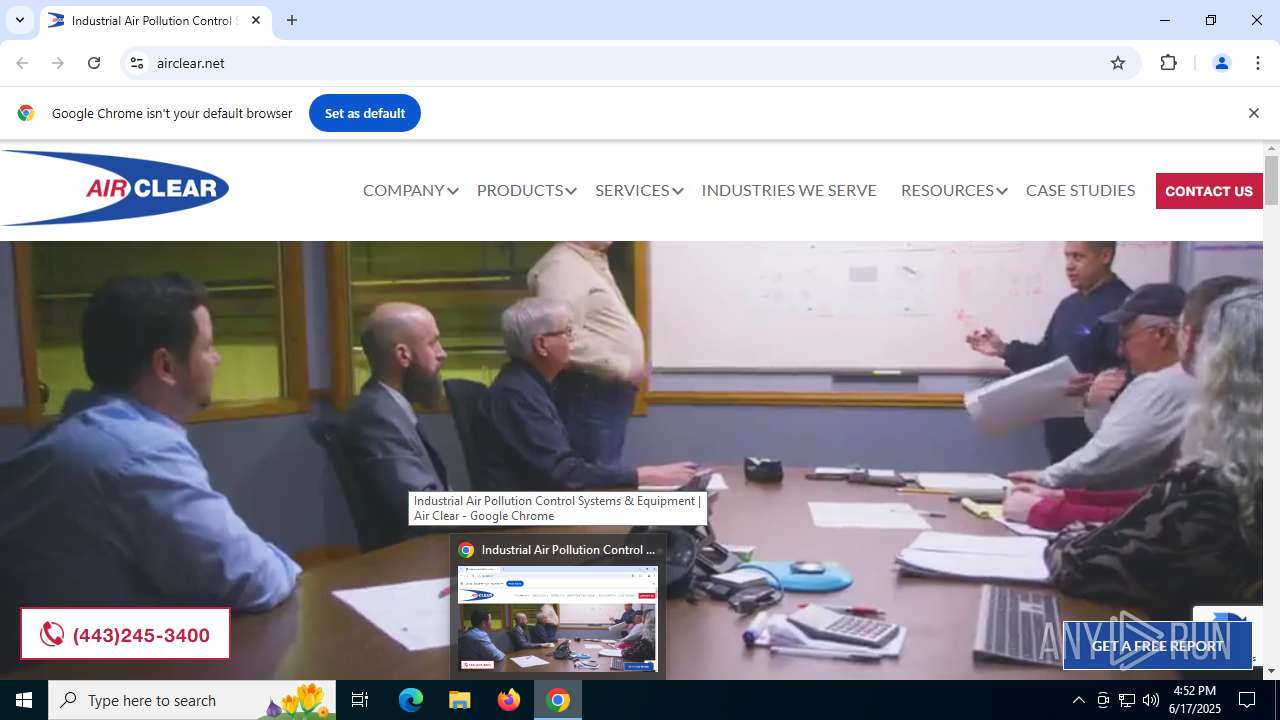
Task: Go forward to next page
Action: click(x=58, y=63)
